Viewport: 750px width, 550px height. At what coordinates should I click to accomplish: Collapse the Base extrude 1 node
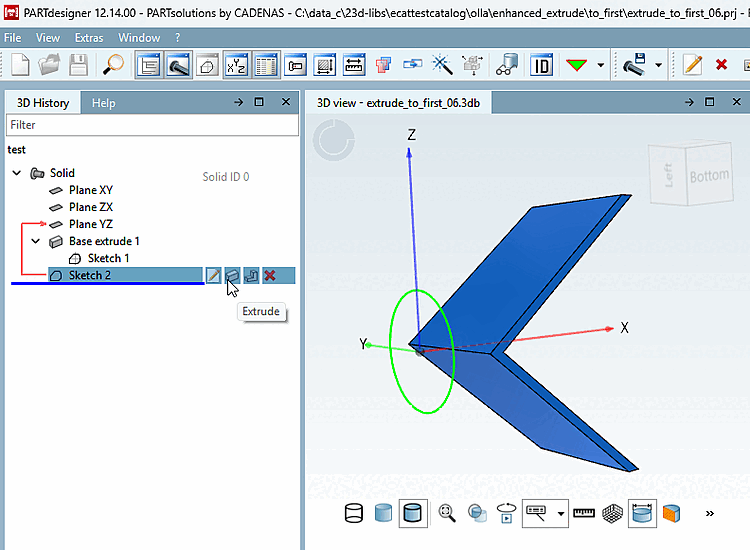pyautogui.click(x=36, y=241)
